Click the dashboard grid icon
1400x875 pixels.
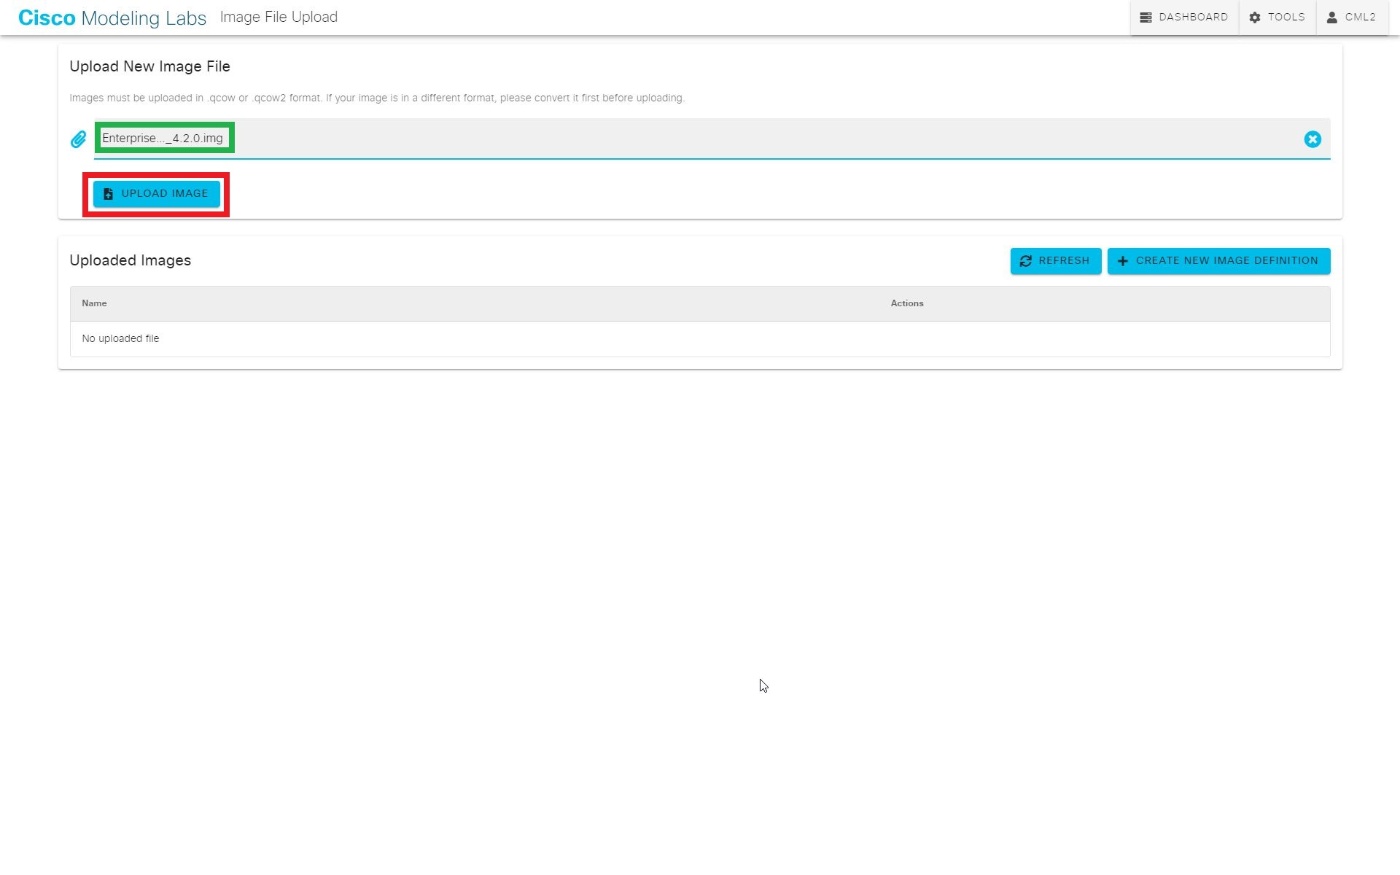click(x=1145, y=17)
